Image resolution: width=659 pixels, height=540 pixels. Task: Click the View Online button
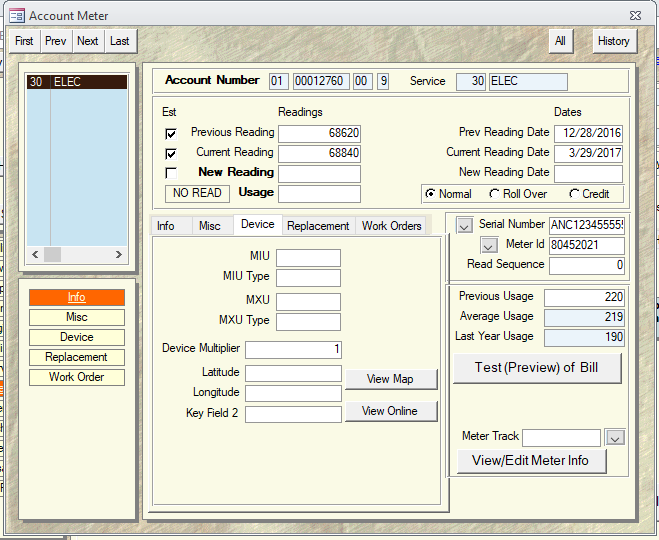pyautogui.click(x=391, y=411)
